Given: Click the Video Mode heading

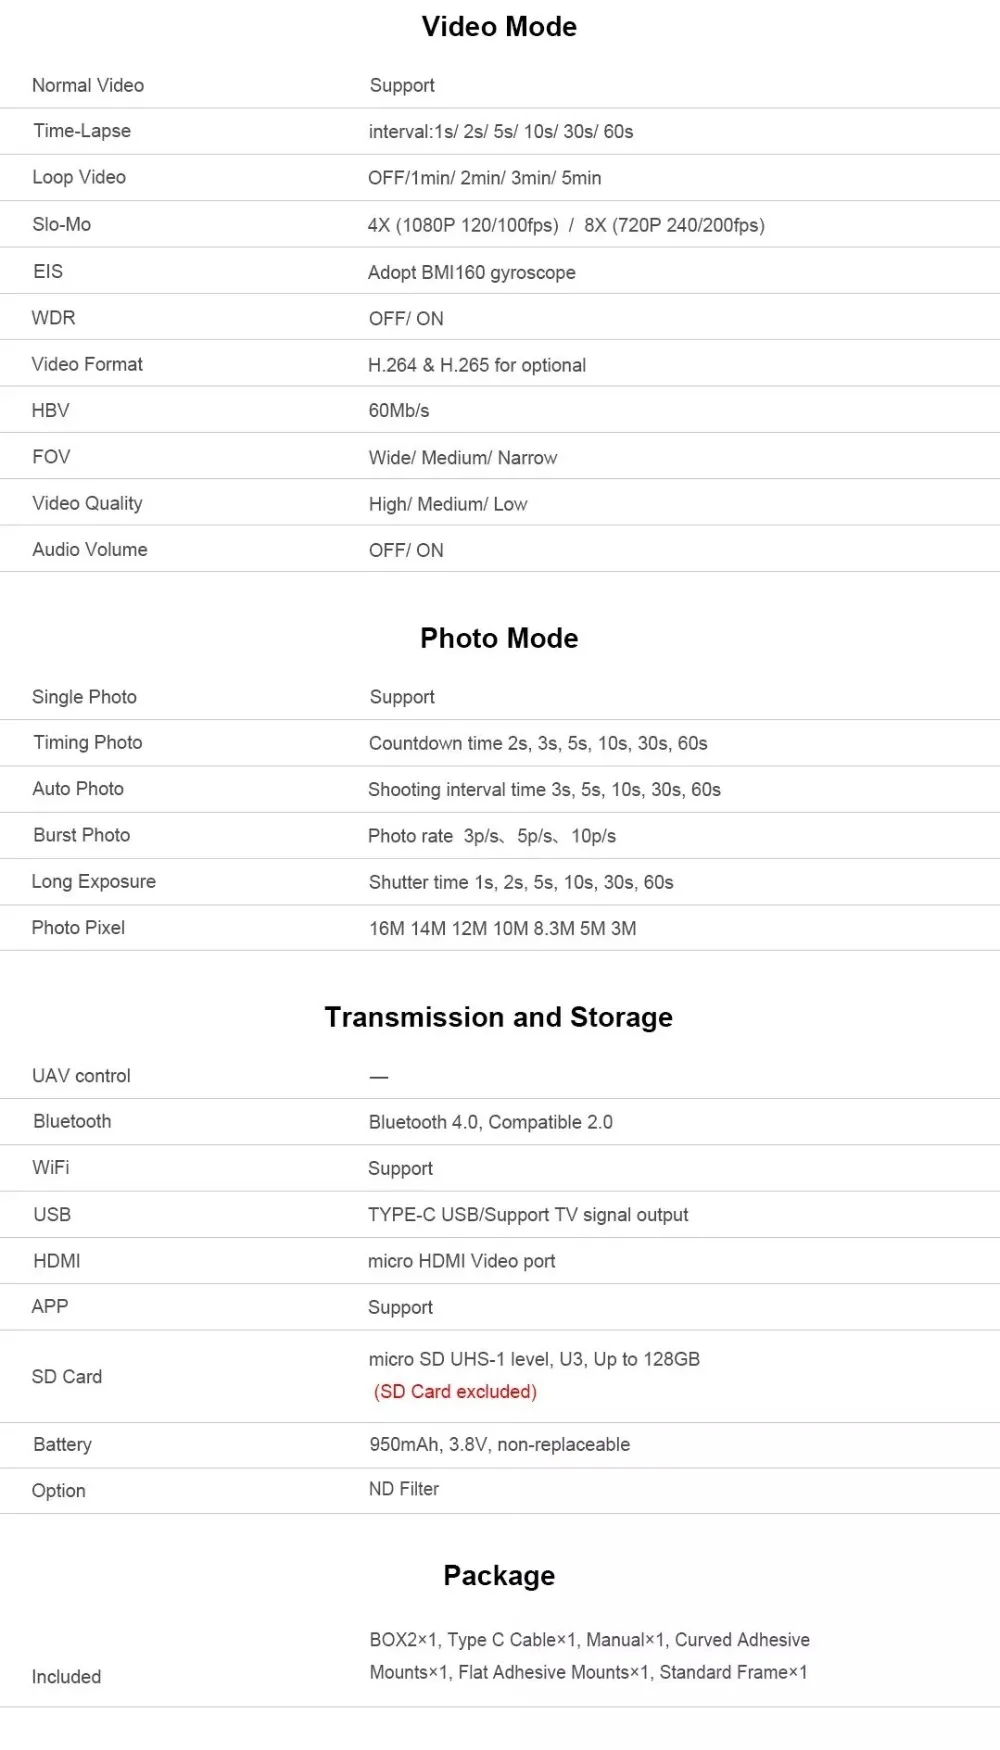Looking at the screenshot, I should pos(499,27).
